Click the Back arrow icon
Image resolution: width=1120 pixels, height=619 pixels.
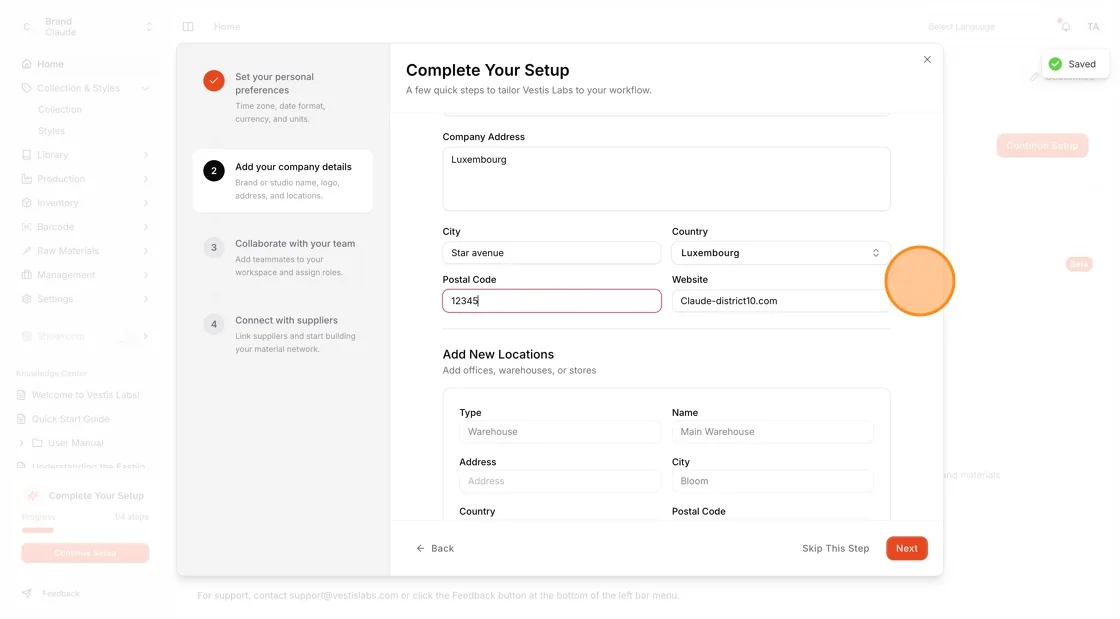coord(420,548)
